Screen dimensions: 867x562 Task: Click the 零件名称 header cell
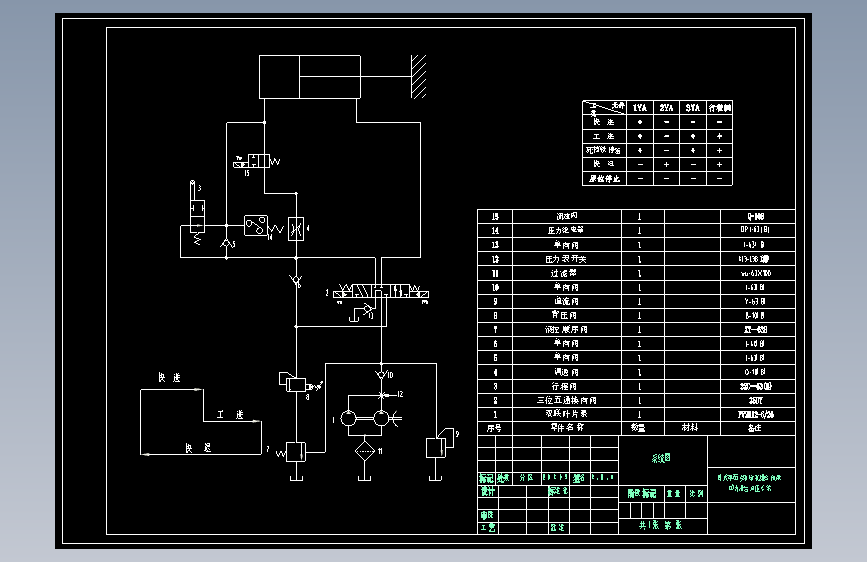tap(567, 428)
